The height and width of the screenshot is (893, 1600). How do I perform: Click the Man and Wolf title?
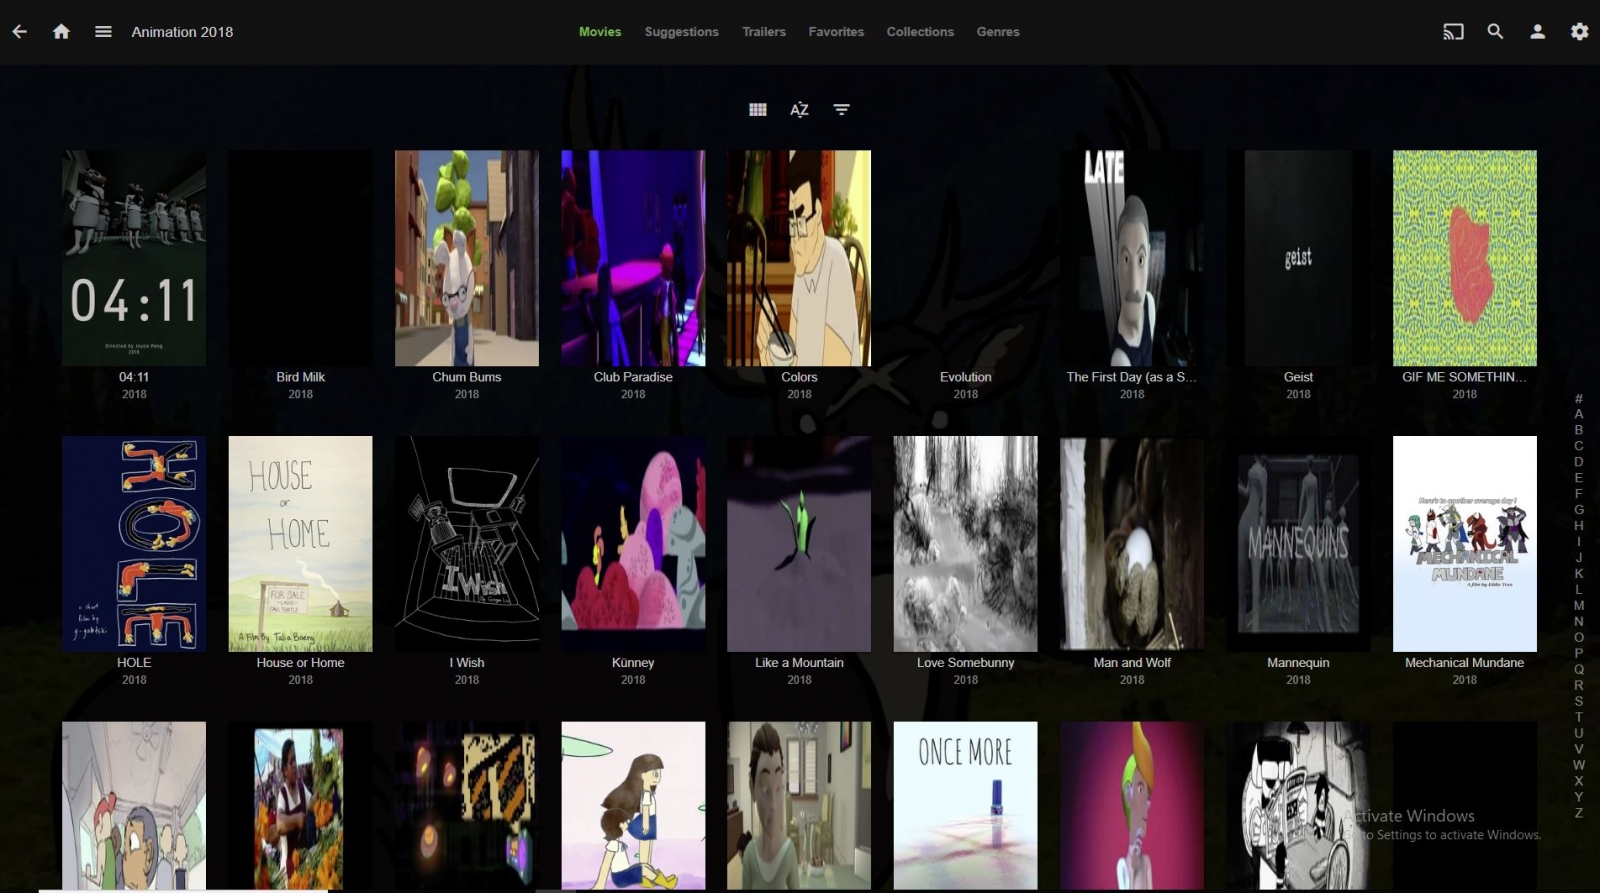pos(1132,663)
